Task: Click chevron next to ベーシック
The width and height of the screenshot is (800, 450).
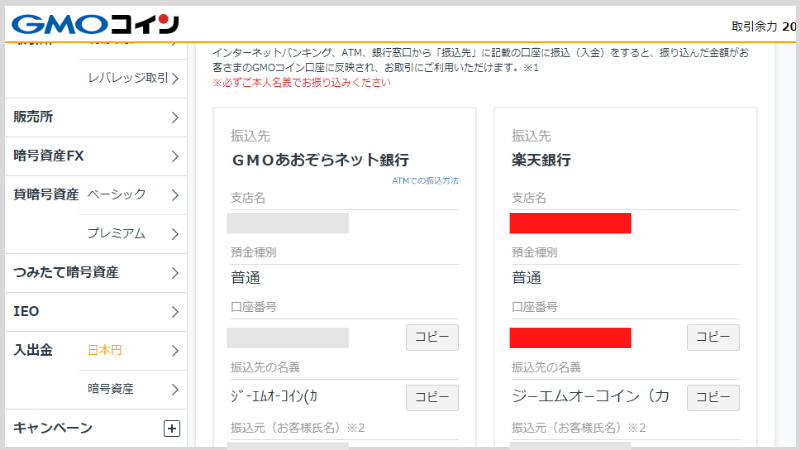Action: pyautogui.click(x=175, y=195)
